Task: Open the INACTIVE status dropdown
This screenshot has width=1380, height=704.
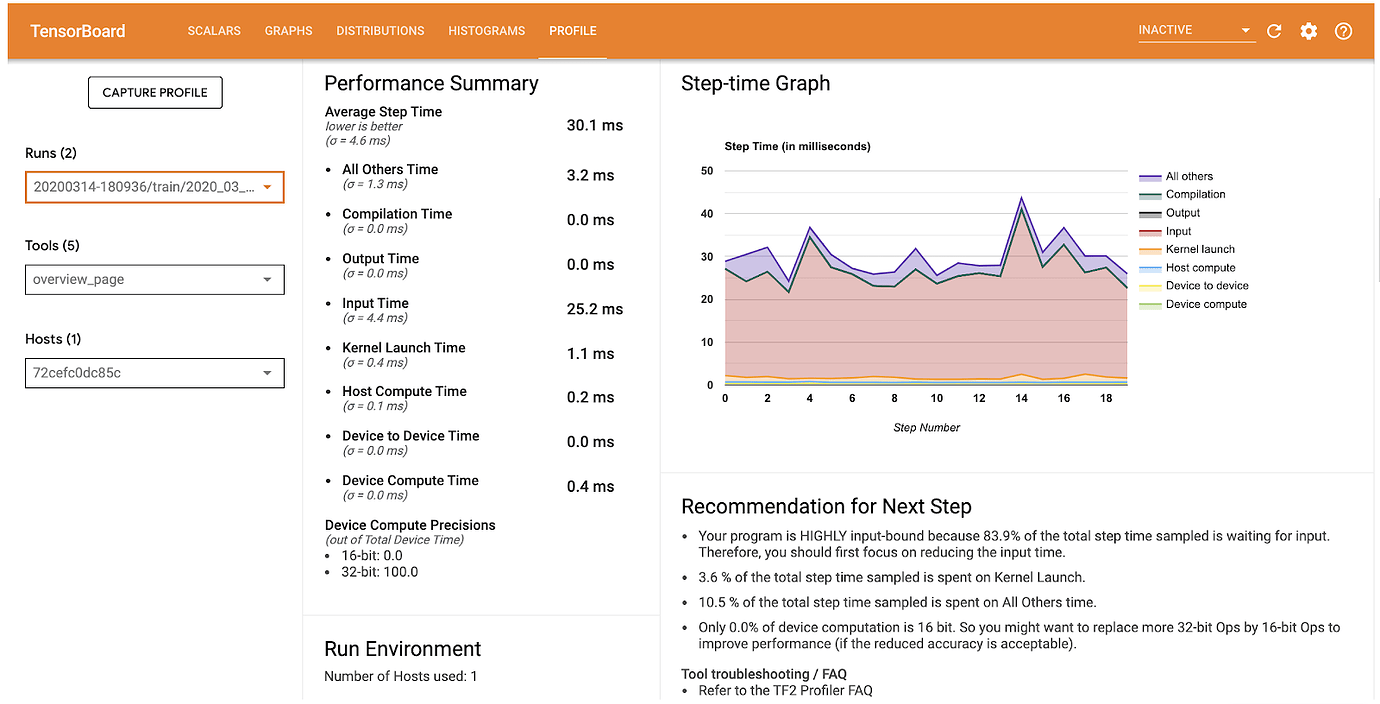Action: [x=1195, y=30]
